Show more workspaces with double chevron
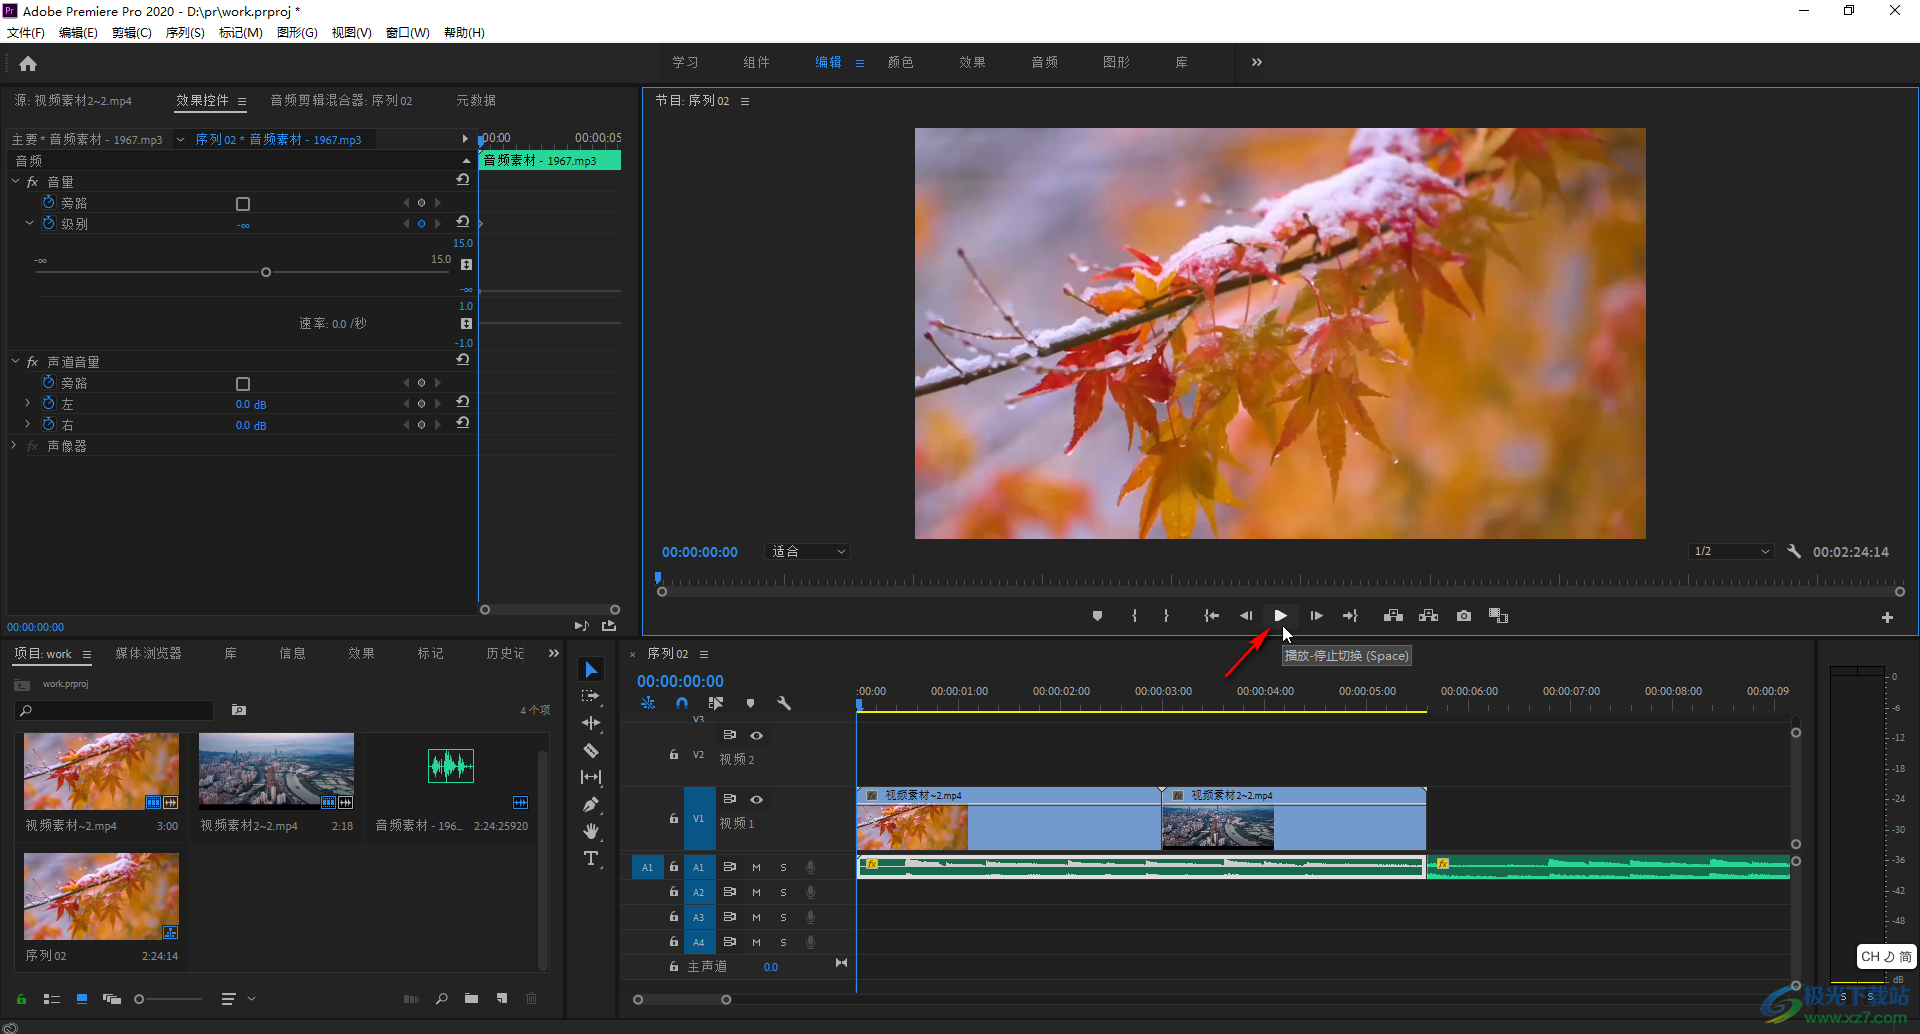This screenshot has height=1034, width=1920. point(1257,62)
